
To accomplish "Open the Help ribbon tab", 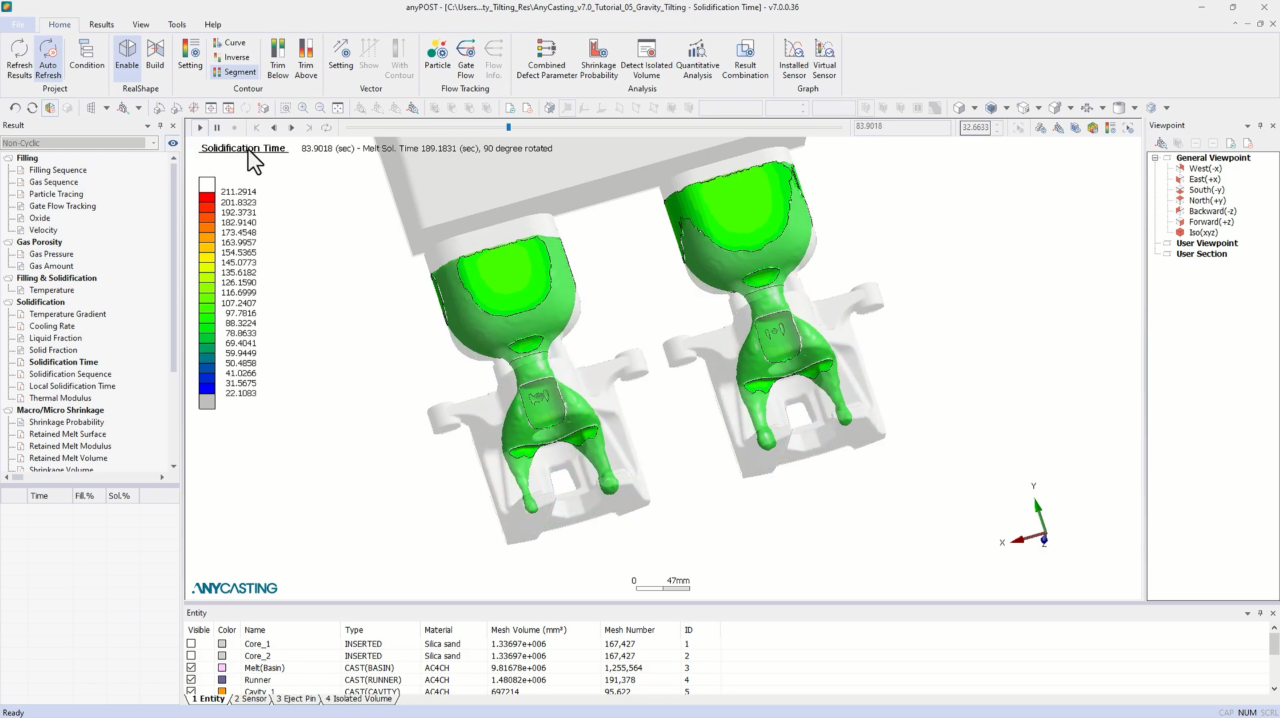I will tap(213, 24).
